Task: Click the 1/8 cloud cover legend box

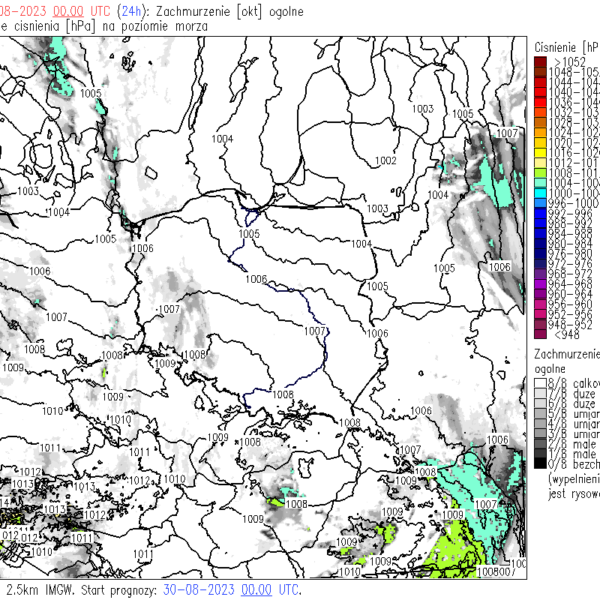Action: [540, 455]
